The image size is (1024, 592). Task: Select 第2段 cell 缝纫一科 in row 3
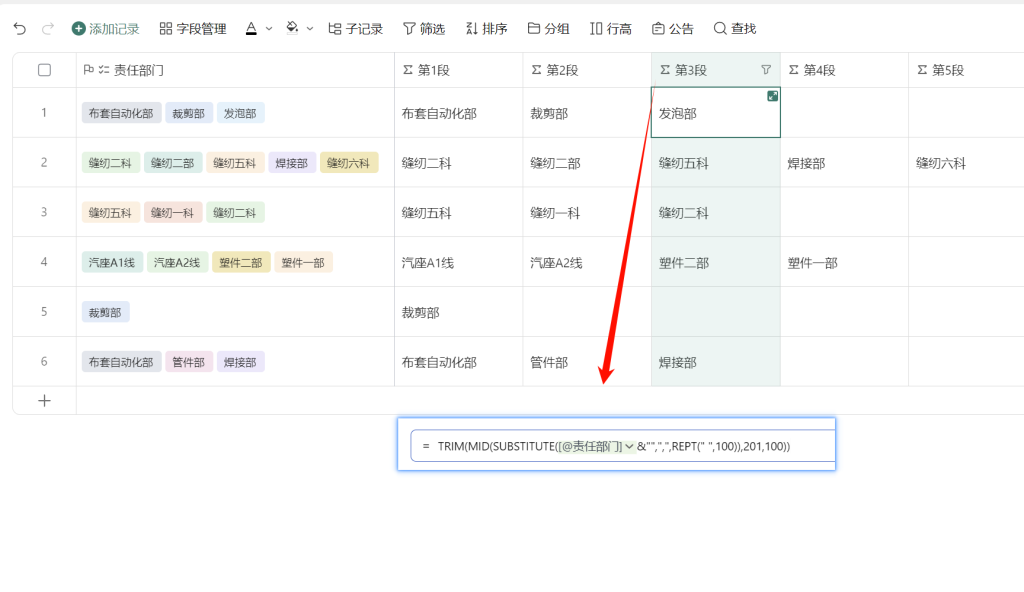[x=587, y=212]
